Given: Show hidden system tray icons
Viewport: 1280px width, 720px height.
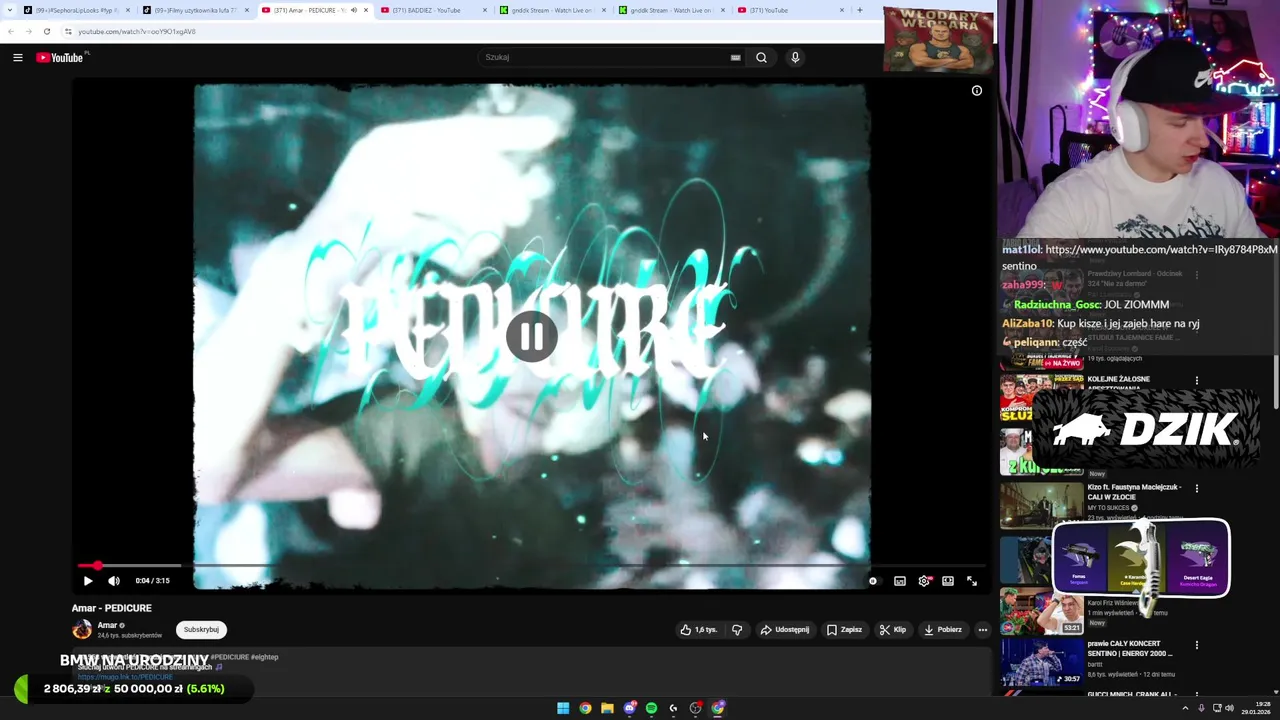Looking at the screenshot, I should pos(1186,708).
